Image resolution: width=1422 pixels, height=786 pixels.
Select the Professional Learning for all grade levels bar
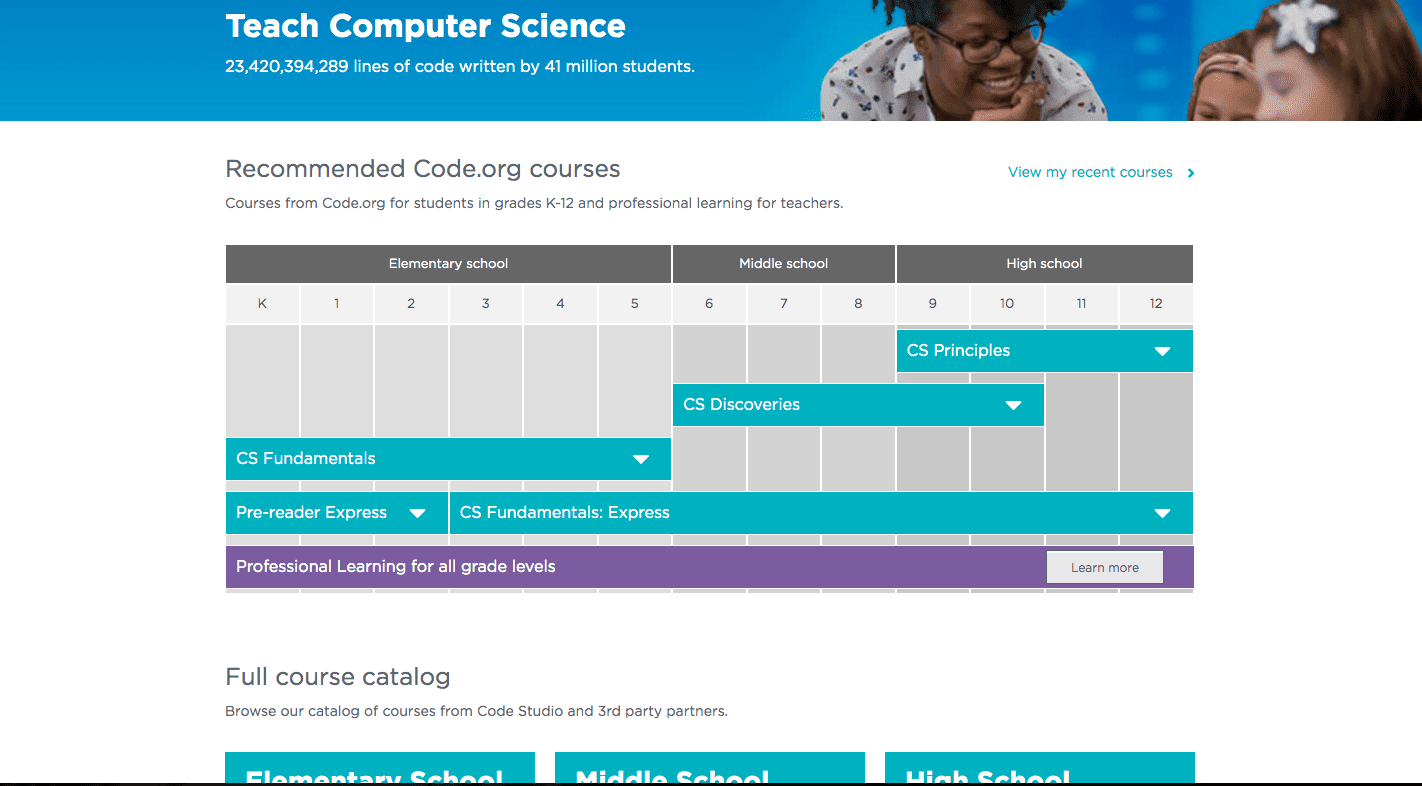(709, 567)
